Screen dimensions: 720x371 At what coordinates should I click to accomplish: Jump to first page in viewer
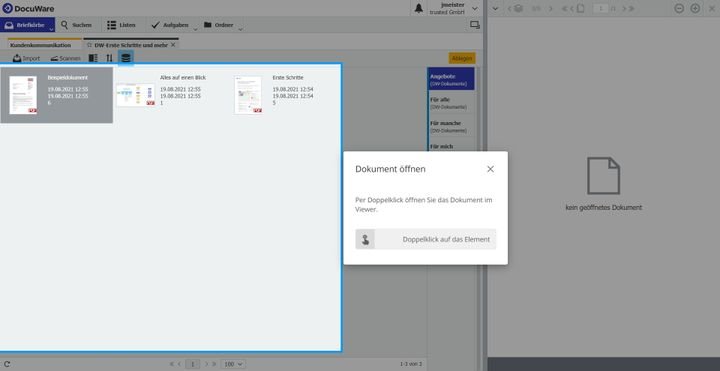(565, 8)
